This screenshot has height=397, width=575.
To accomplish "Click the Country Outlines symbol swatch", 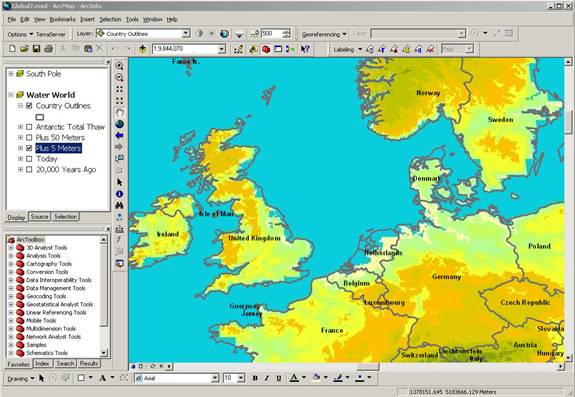I will (40, 117).
